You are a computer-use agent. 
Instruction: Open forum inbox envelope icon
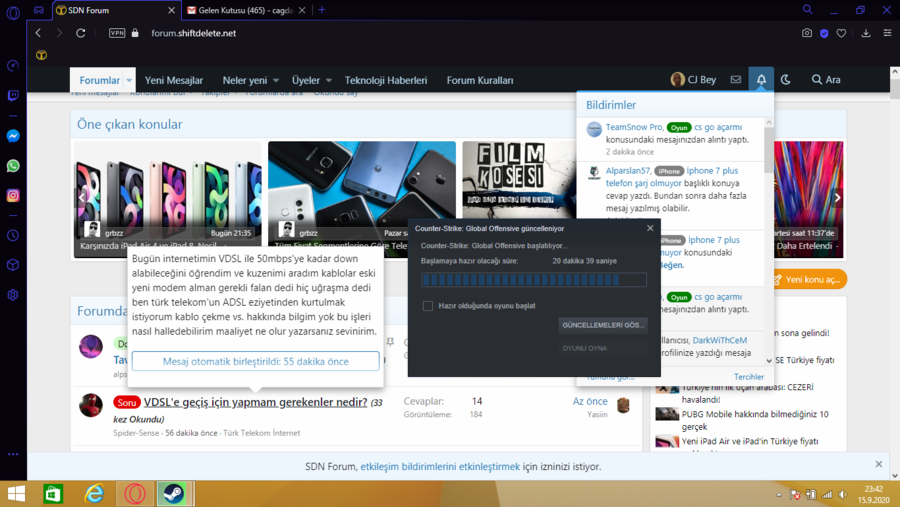[736, 80]
